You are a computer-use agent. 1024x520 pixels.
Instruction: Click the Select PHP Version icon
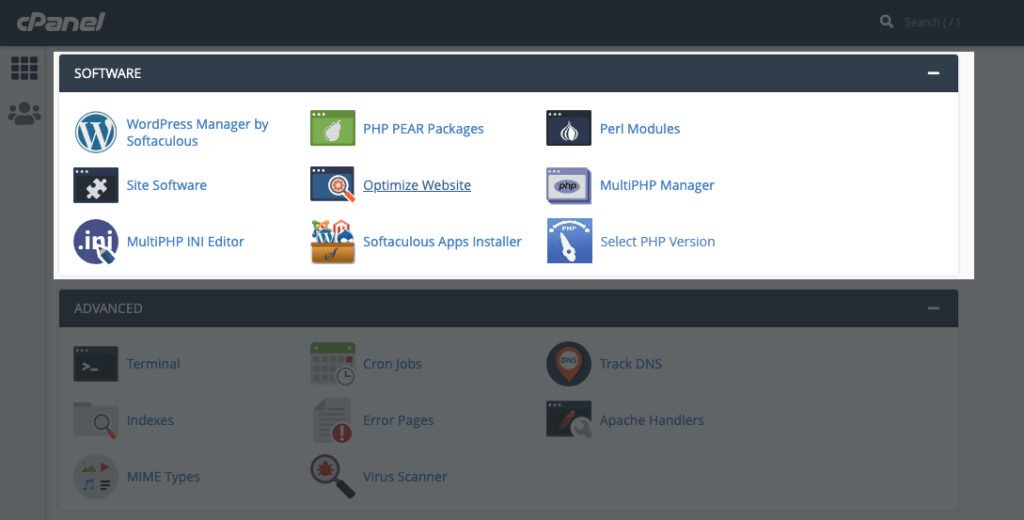click(569, 241)
